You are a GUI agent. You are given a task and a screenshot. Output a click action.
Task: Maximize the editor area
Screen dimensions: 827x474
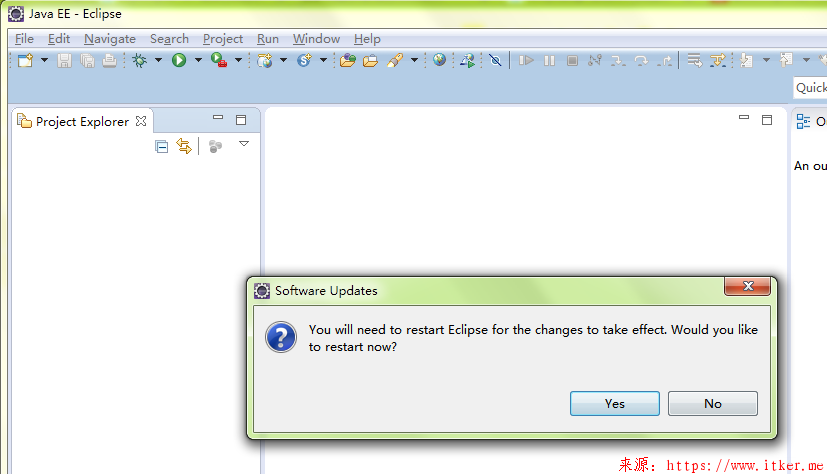pos(767,120)
